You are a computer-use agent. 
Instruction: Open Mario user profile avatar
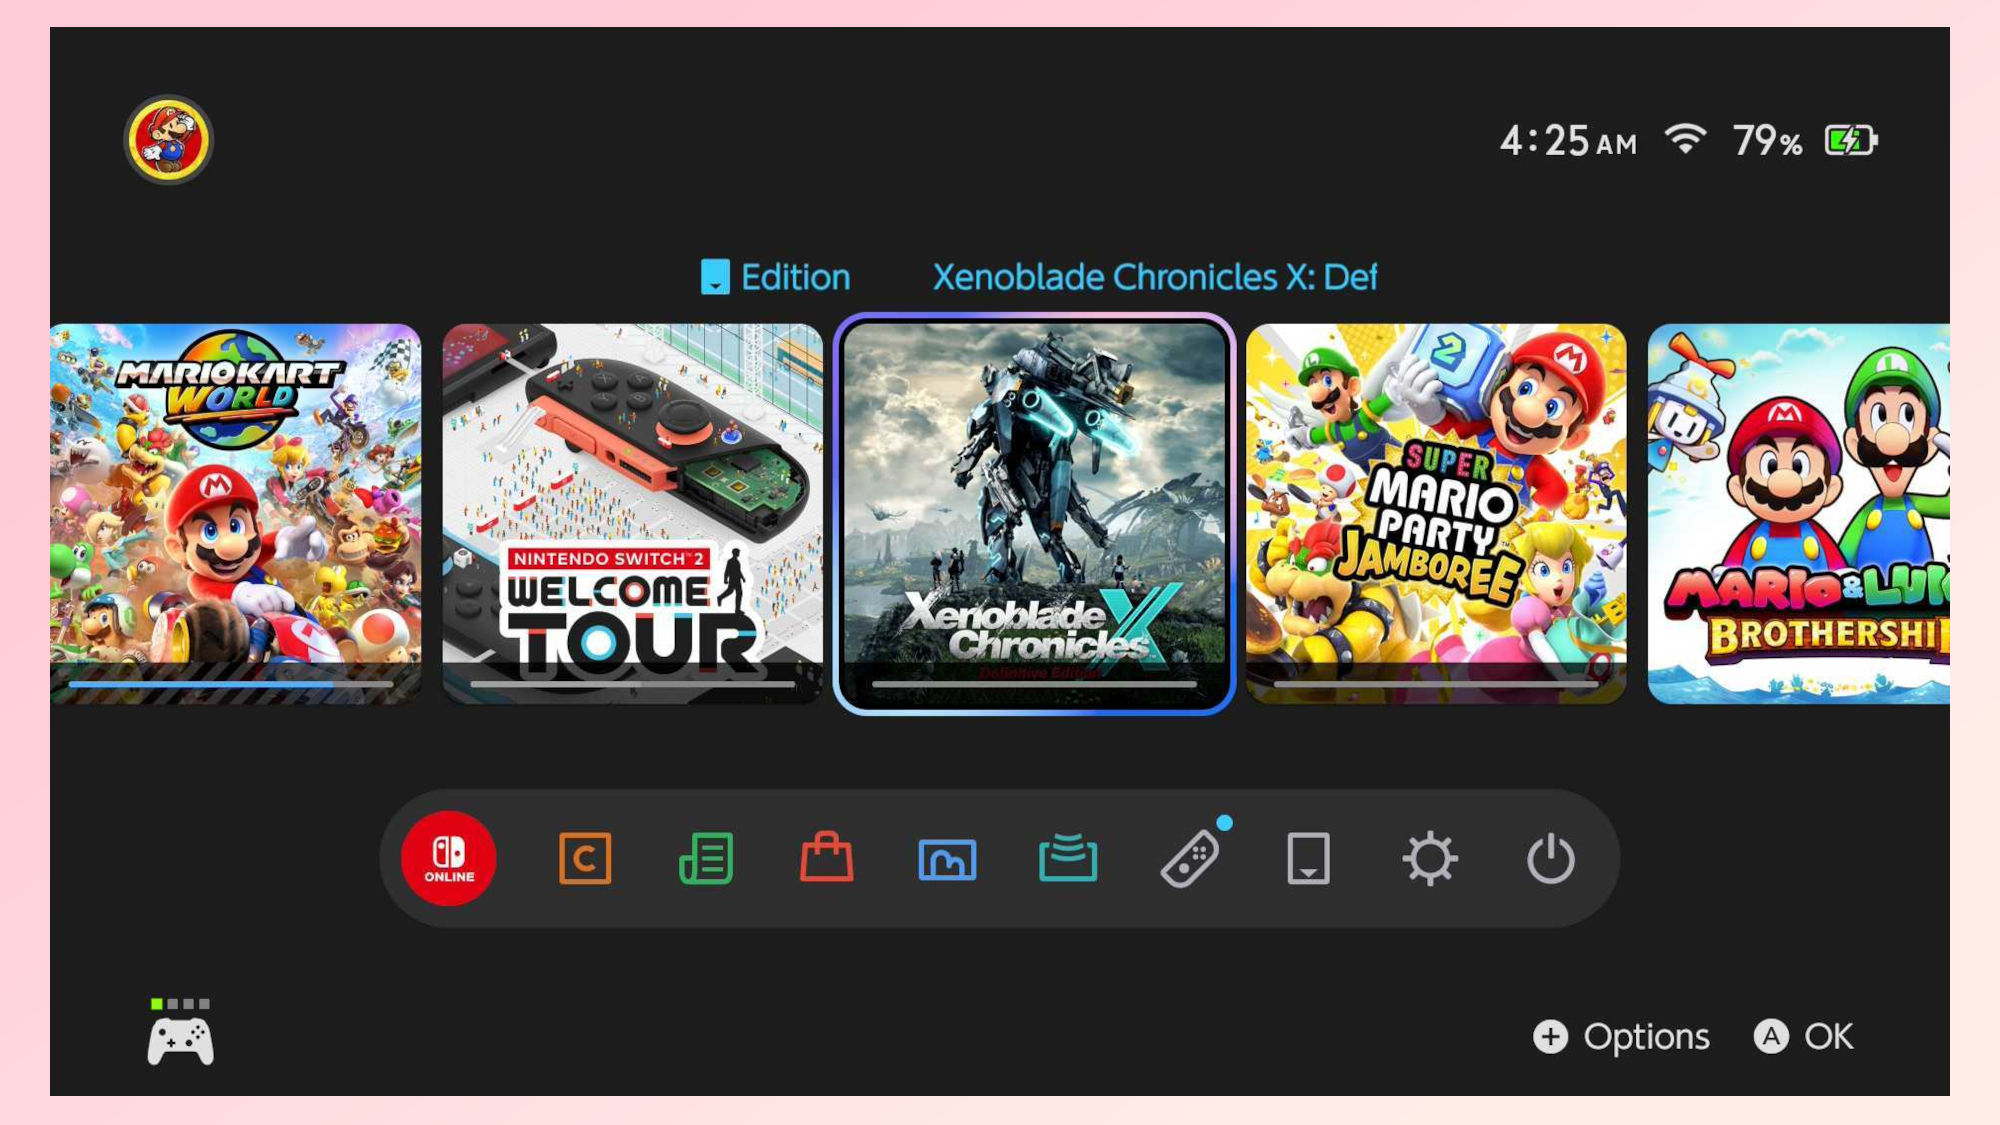click(168, 140)
